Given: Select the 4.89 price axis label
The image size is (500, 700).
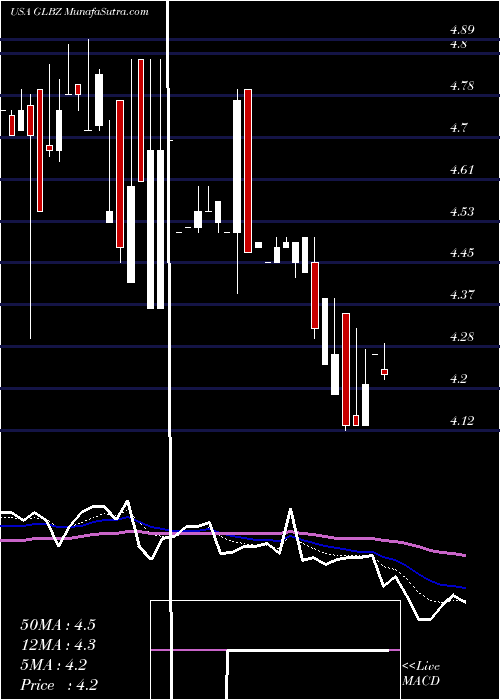Looking at the screenshot, I should [x=462, y=30].
